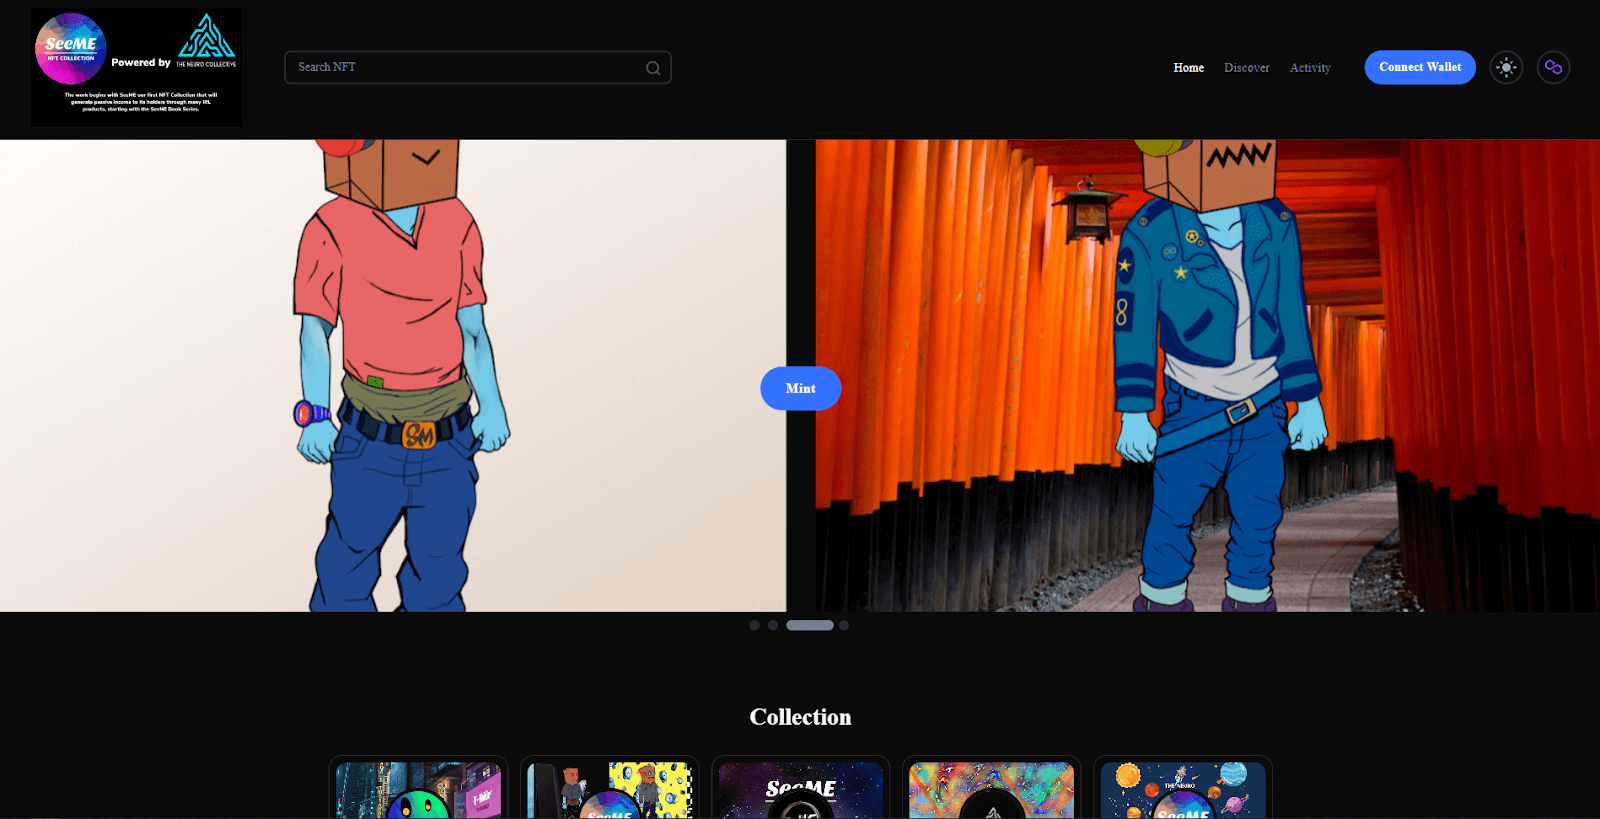Open the rainbow psychedelic collection card
The image size is (1600, 819).
click(x=991, y=789)
